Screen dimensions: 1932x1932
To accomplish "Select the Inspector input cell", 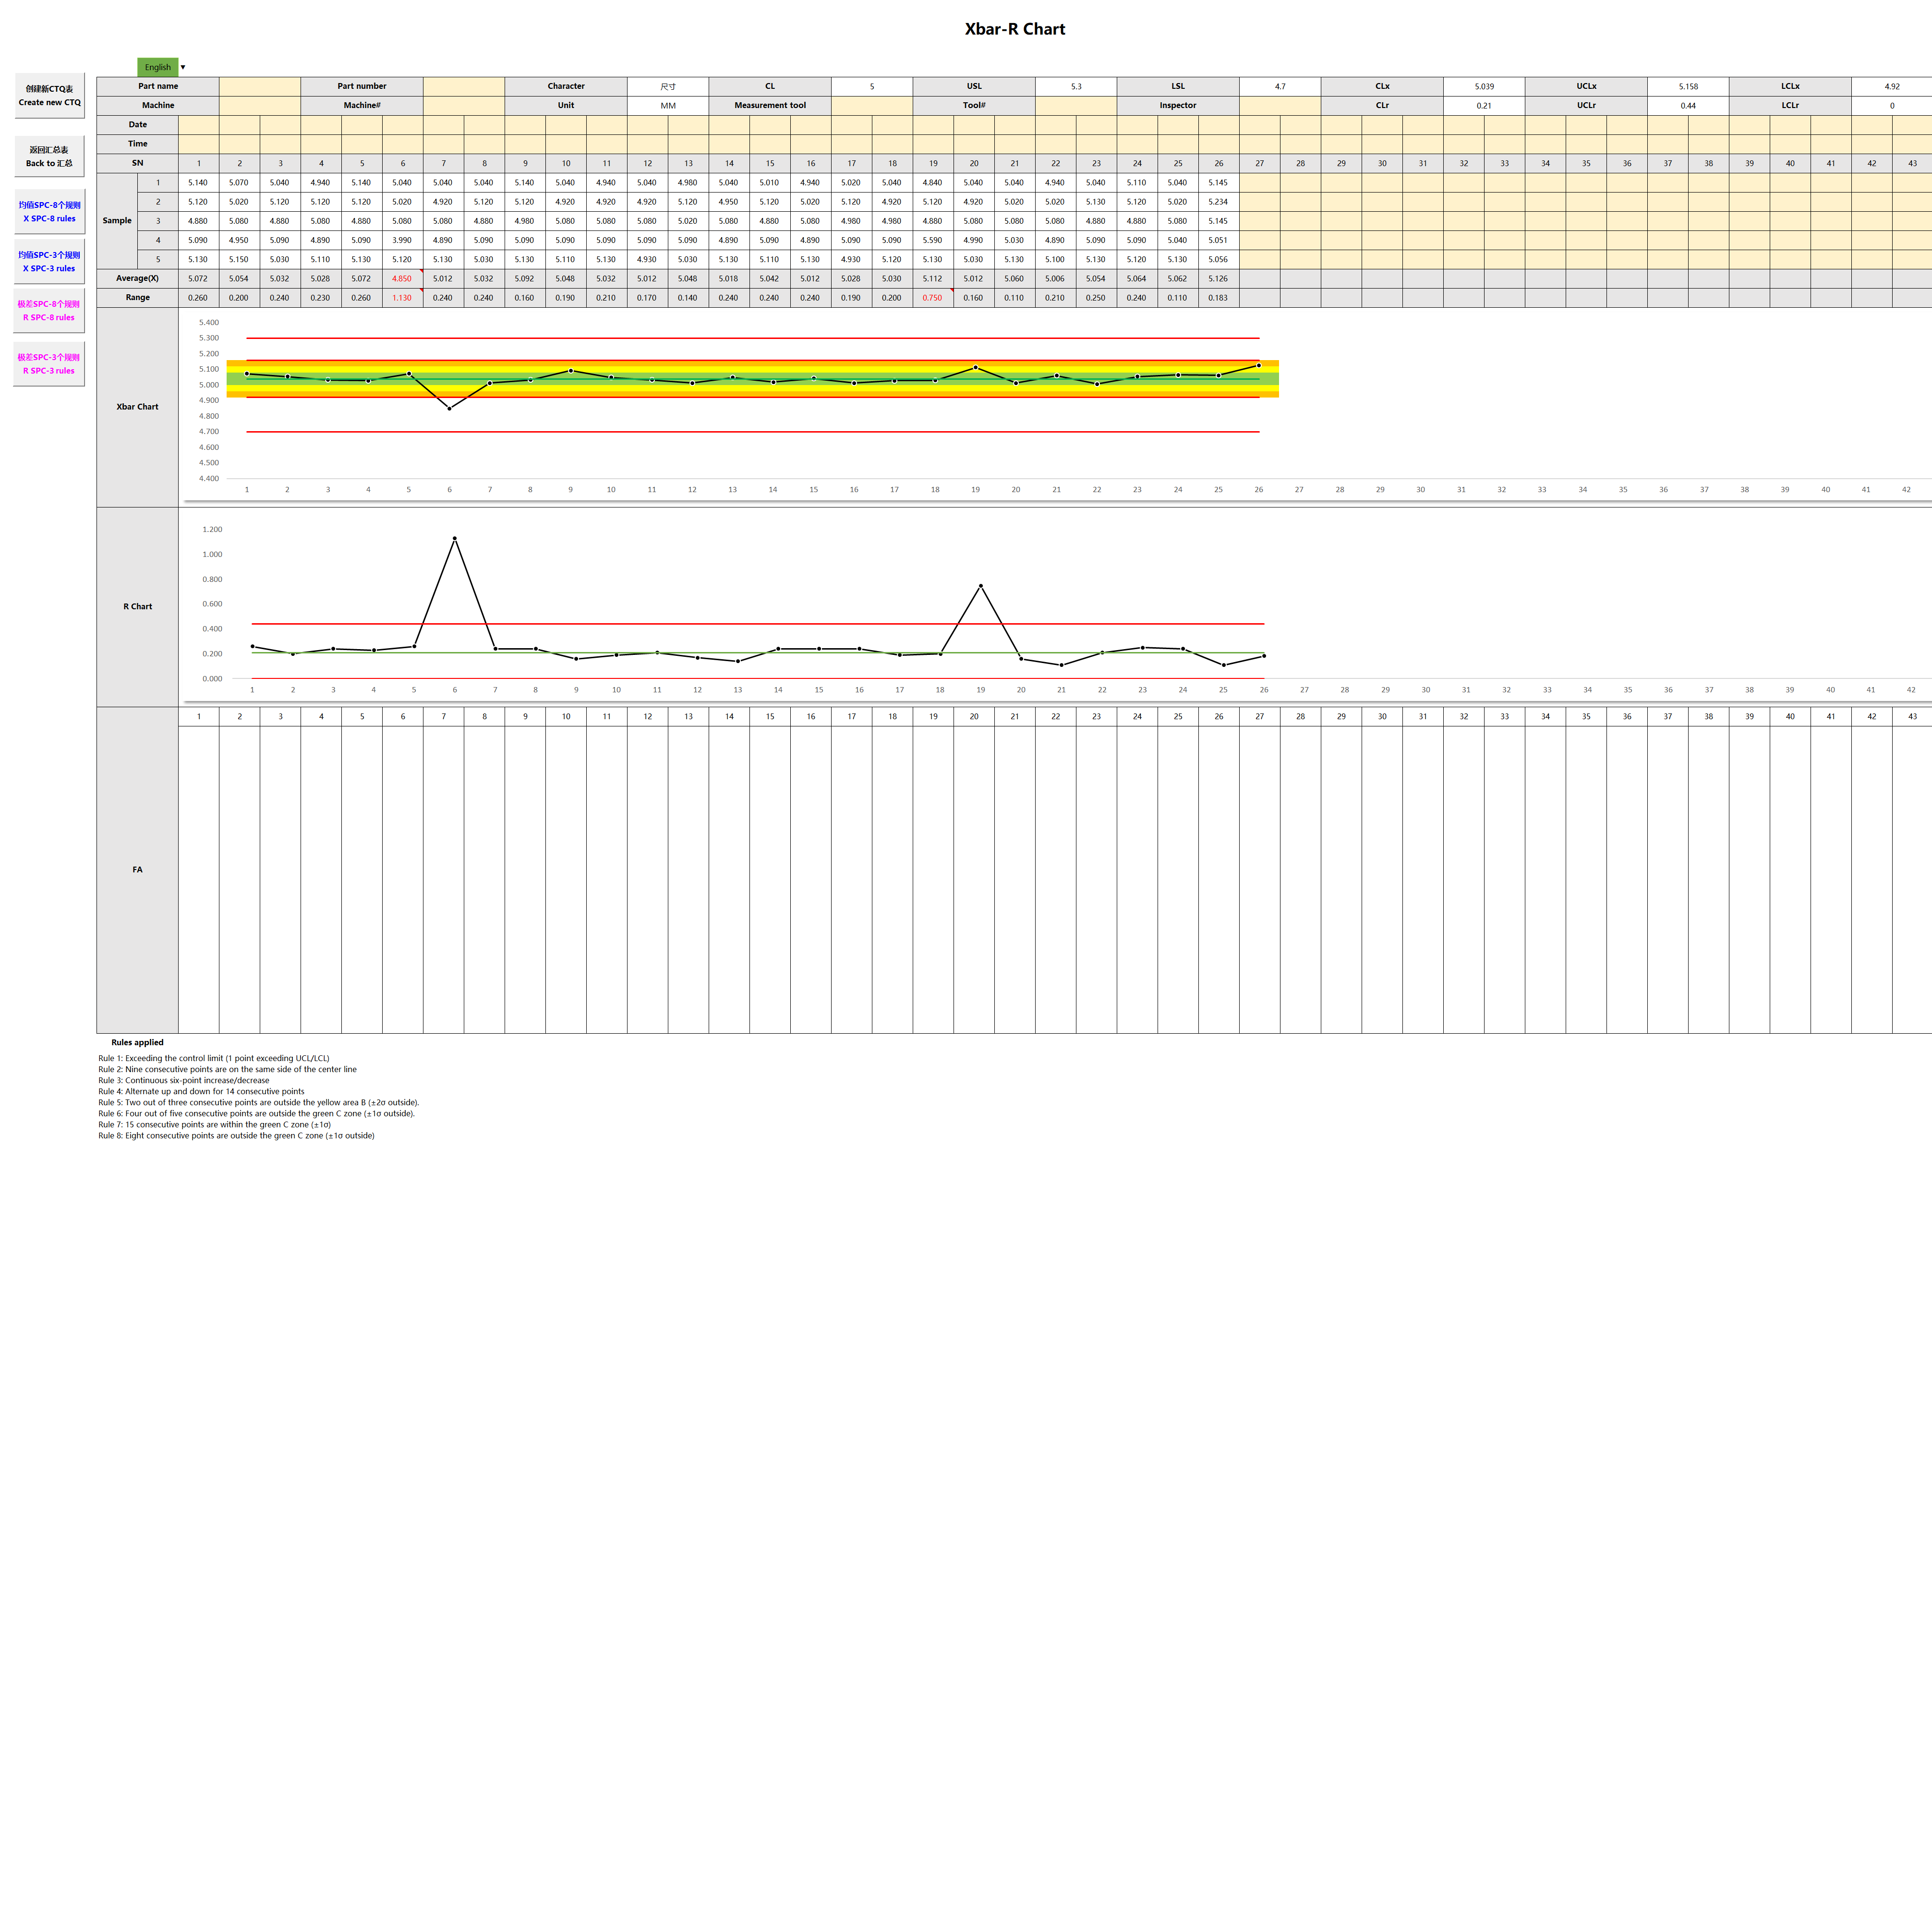I will click(x=1280, y=105).
